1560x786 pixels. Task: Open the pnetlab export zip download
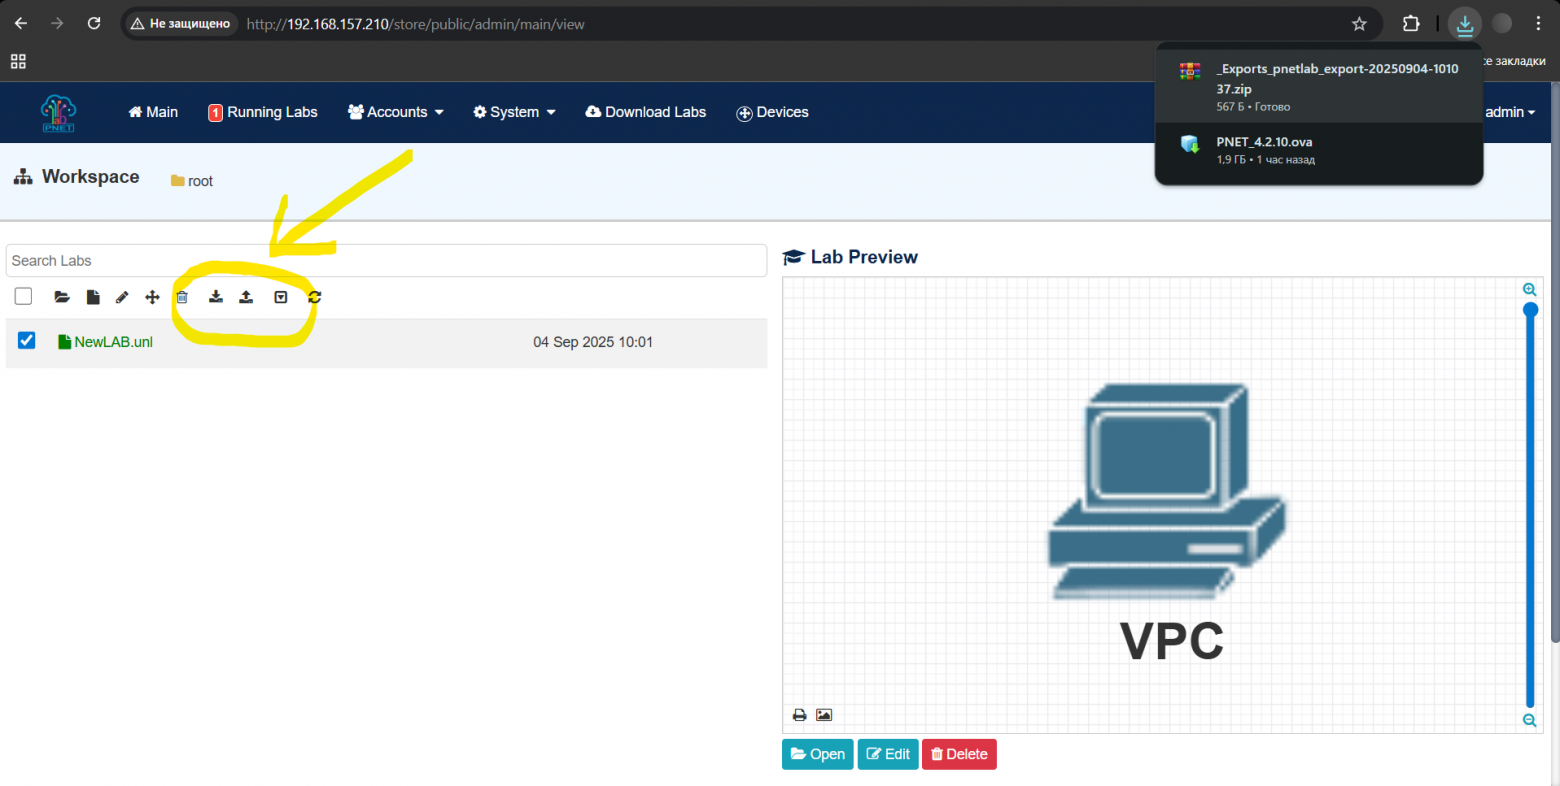(1319, 87)
